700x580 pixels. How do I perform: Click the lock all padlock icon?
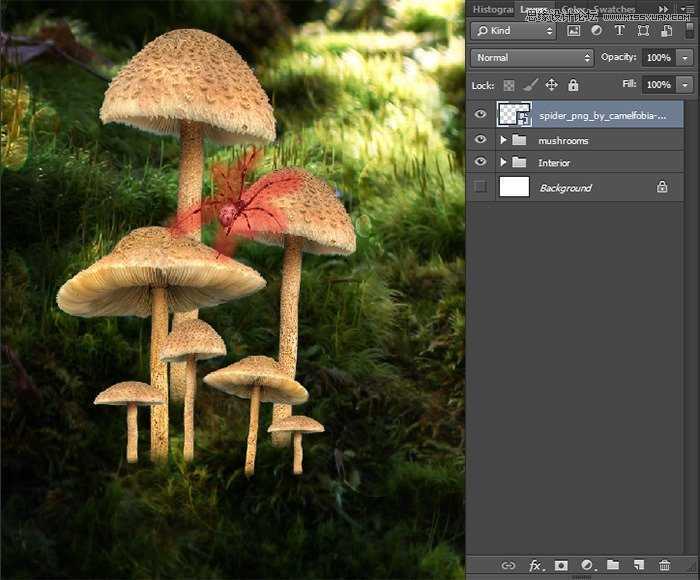pyautogui.click(x=573, y=86)
